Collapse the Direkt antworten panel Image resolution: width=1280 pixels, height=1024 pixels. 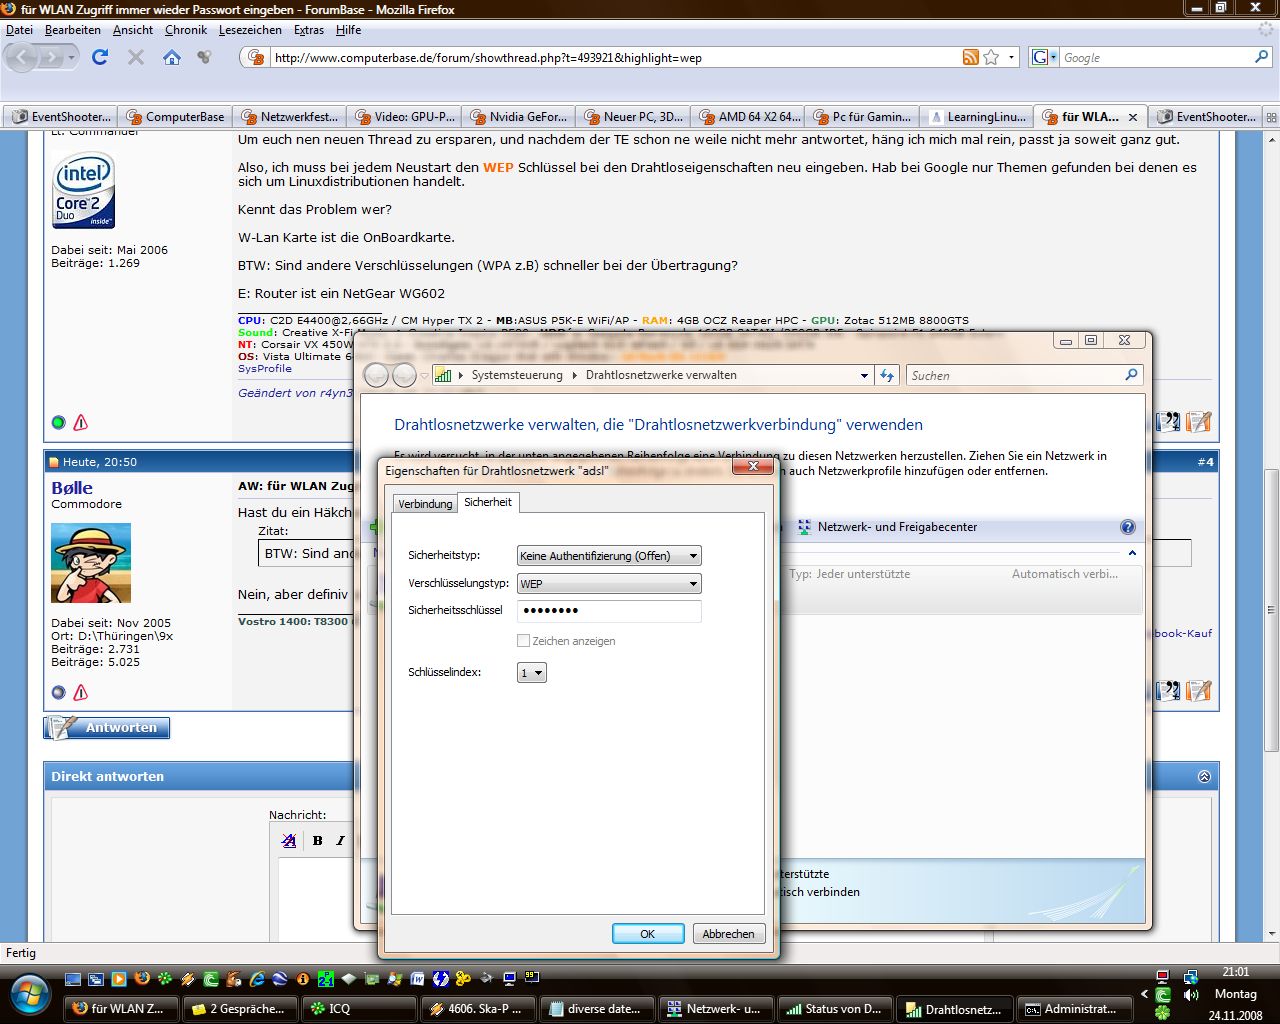1204,776
